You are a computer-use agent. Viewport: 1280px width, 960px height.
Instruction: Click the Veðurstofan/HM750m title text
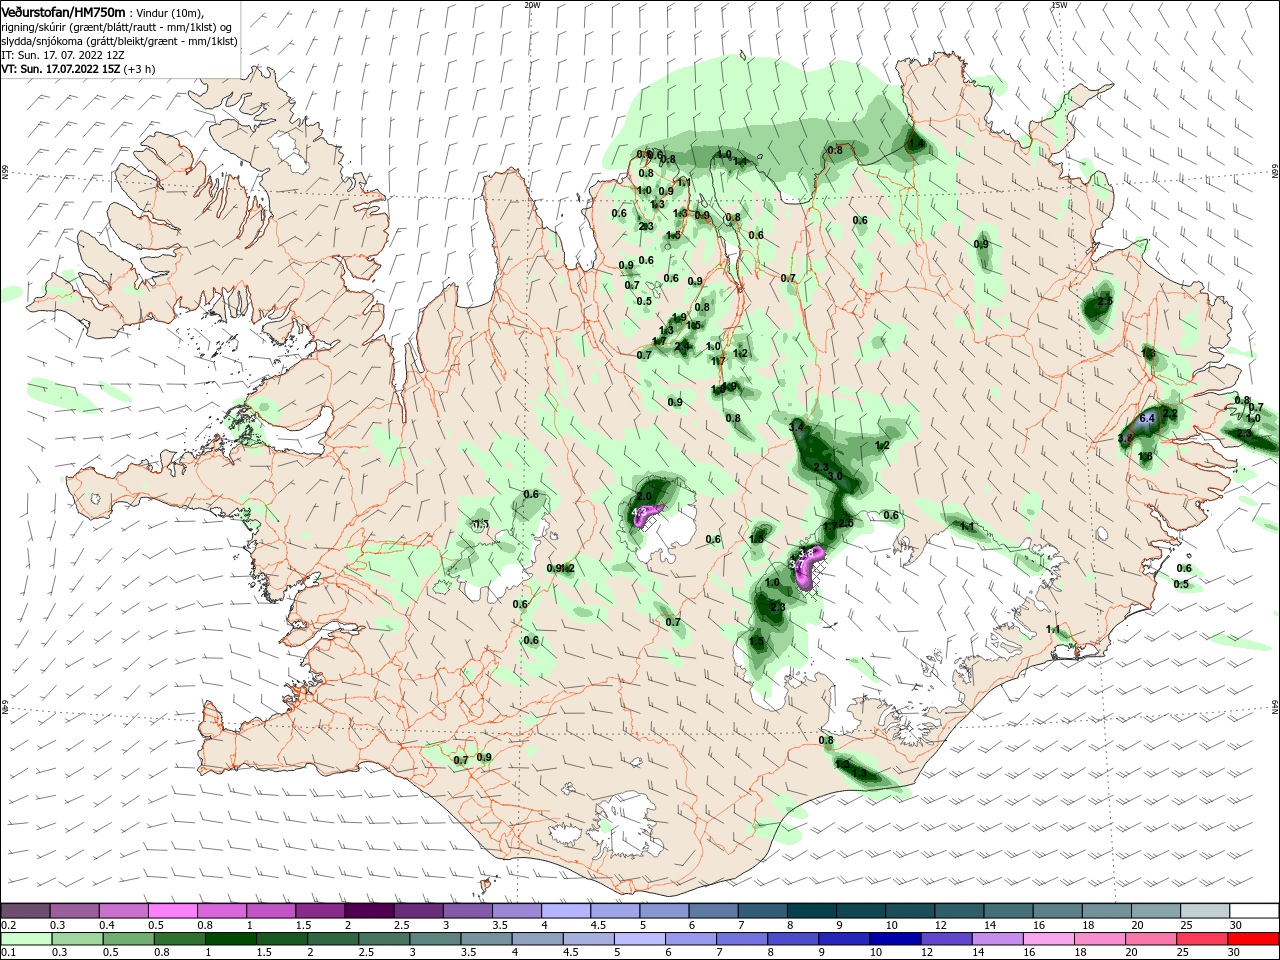click(x=63, y=11)
